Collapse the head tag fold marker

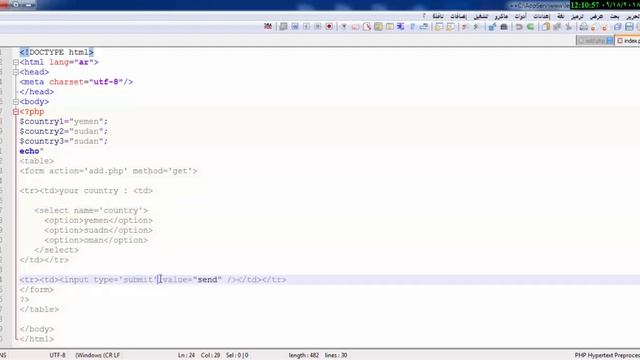(16, 72)
